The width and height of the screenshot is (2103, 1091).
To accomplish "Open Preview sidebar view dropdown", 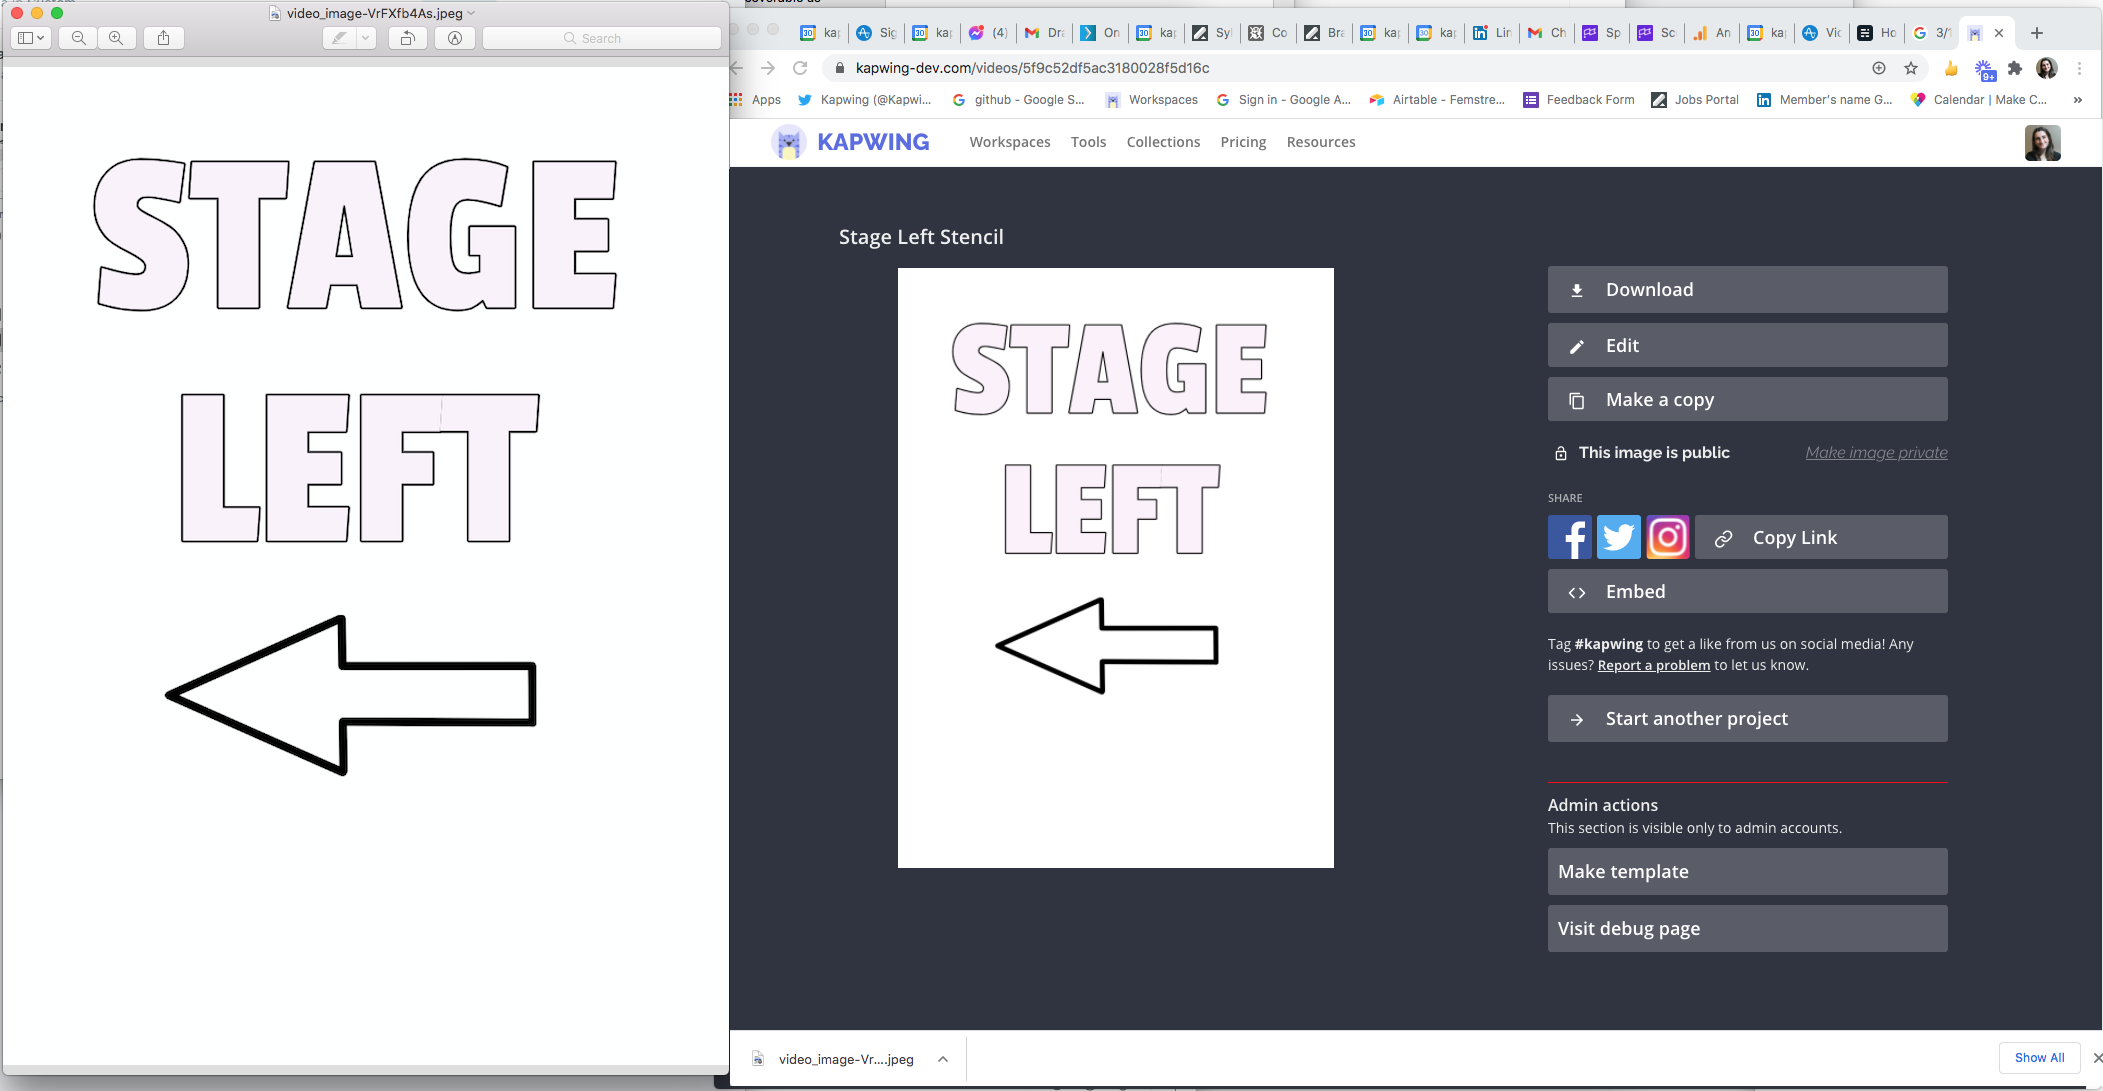I will [x=31, y=38].
